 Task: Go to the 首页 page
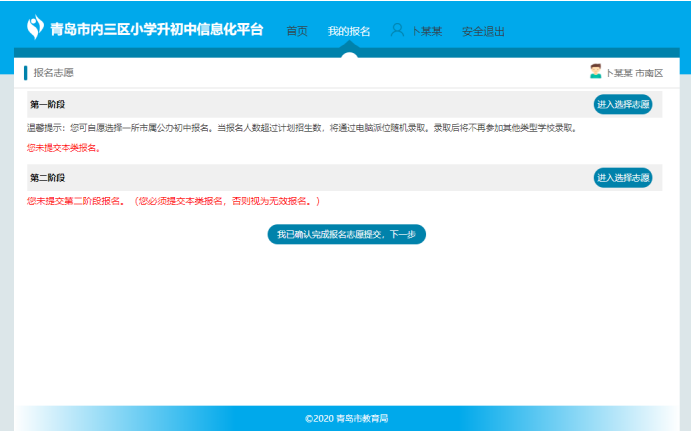[297, 31]
